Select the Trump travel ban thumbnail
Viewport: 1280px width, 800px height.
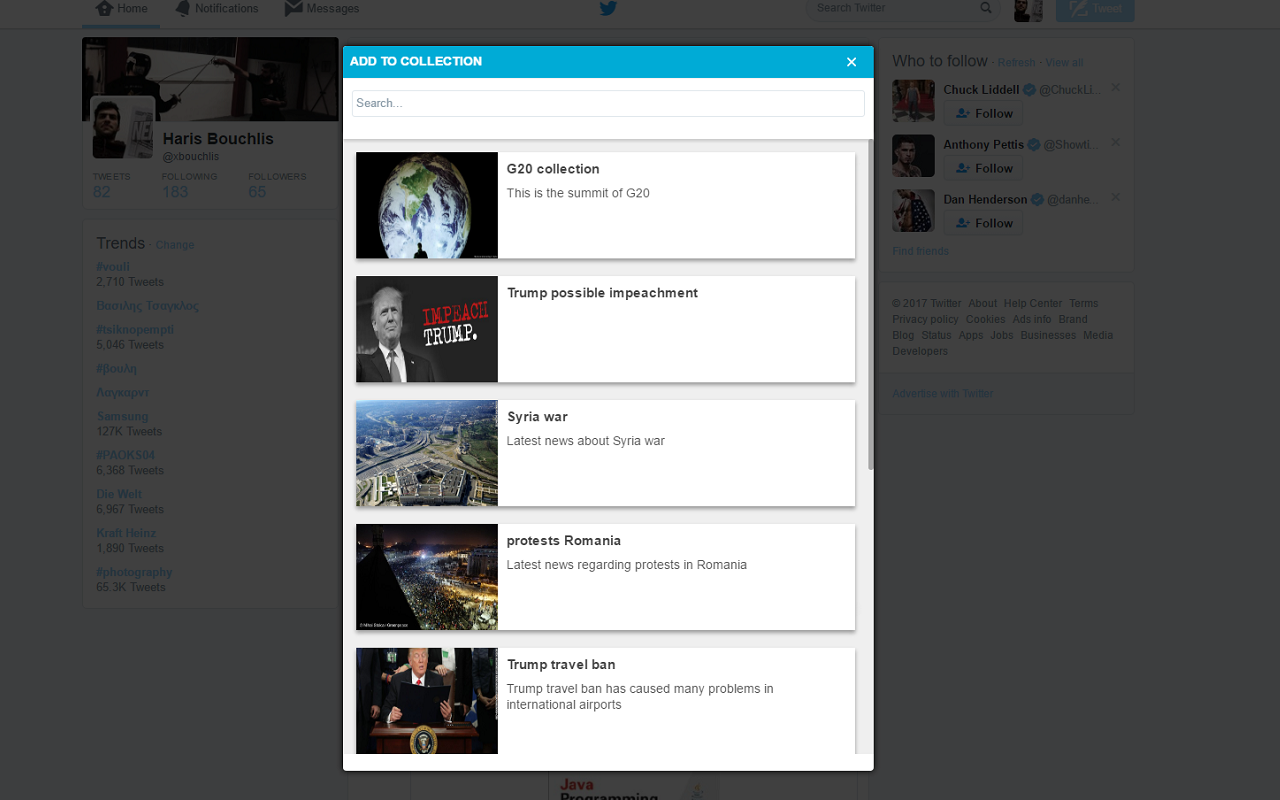click(x=427, y=701)
